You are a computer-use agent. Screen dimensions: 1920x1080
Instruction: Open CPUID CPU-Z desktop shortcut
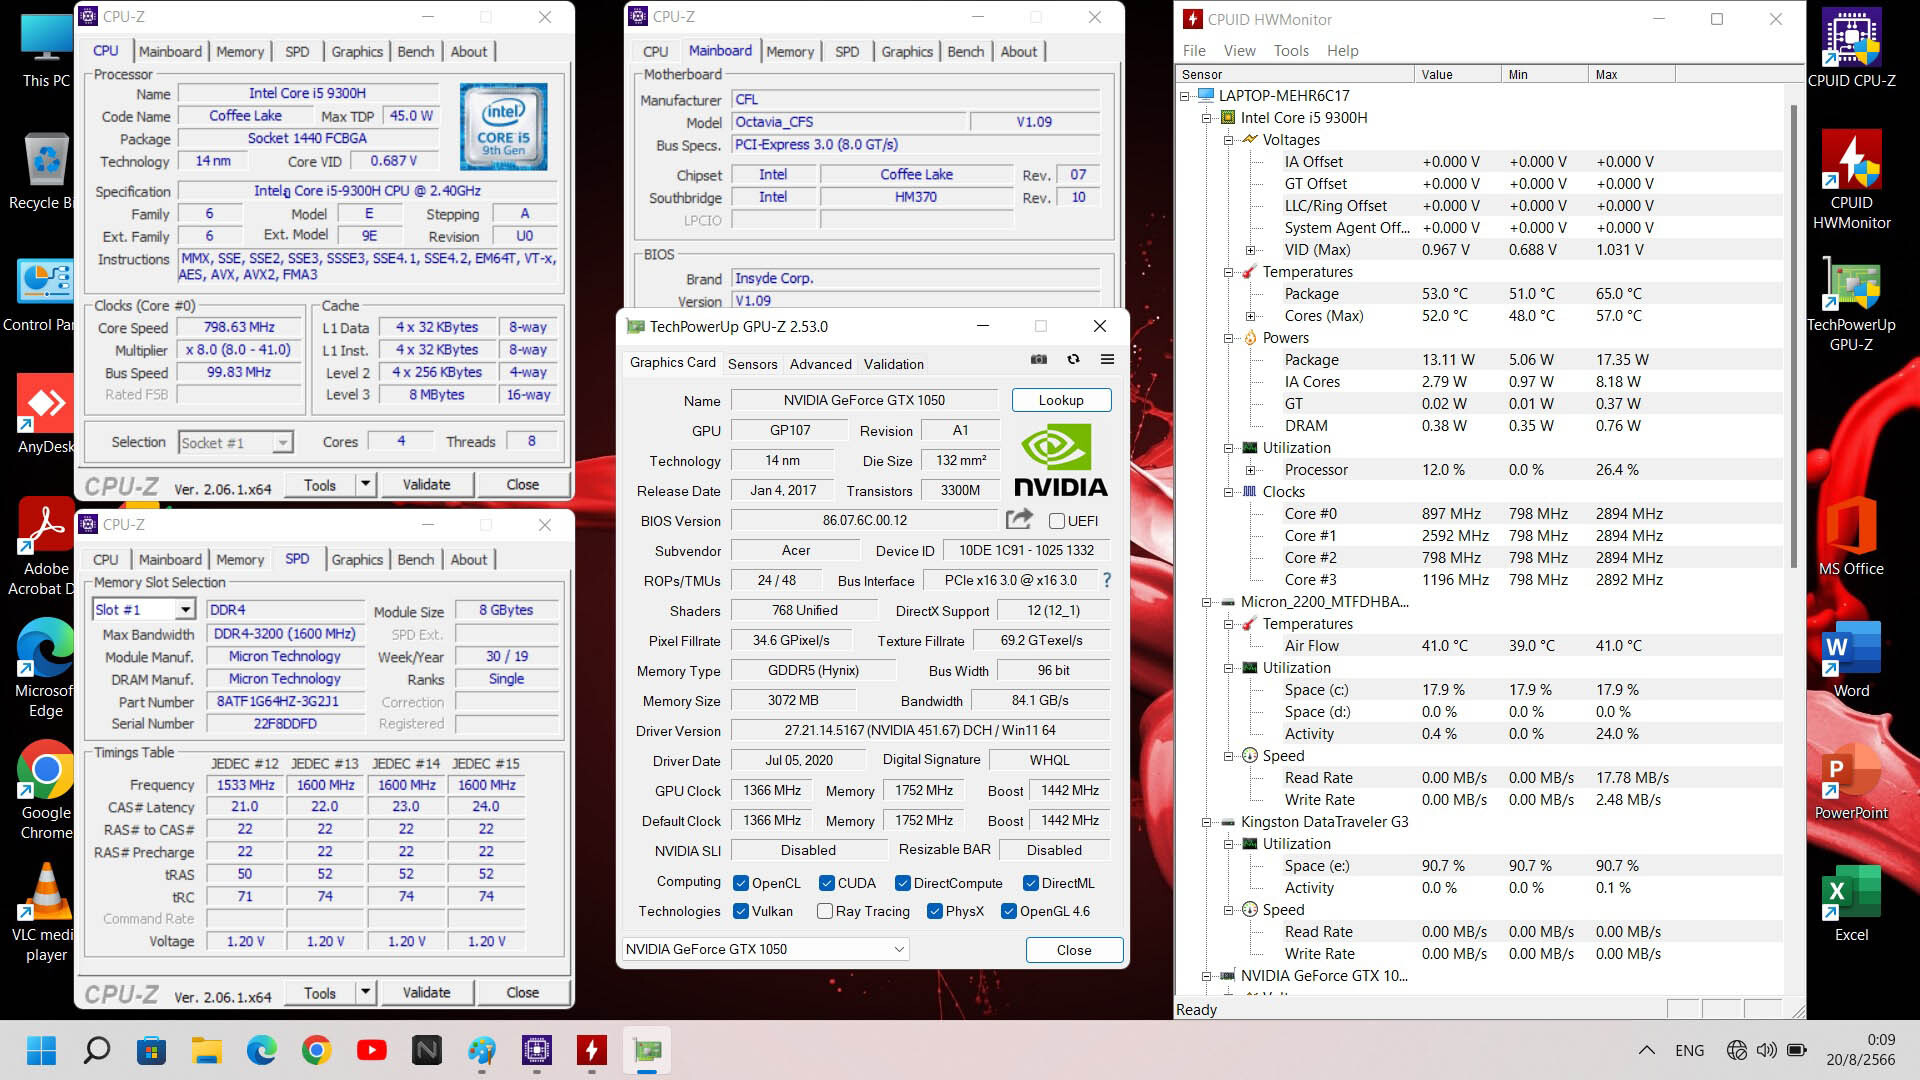tap(1852, 48)
